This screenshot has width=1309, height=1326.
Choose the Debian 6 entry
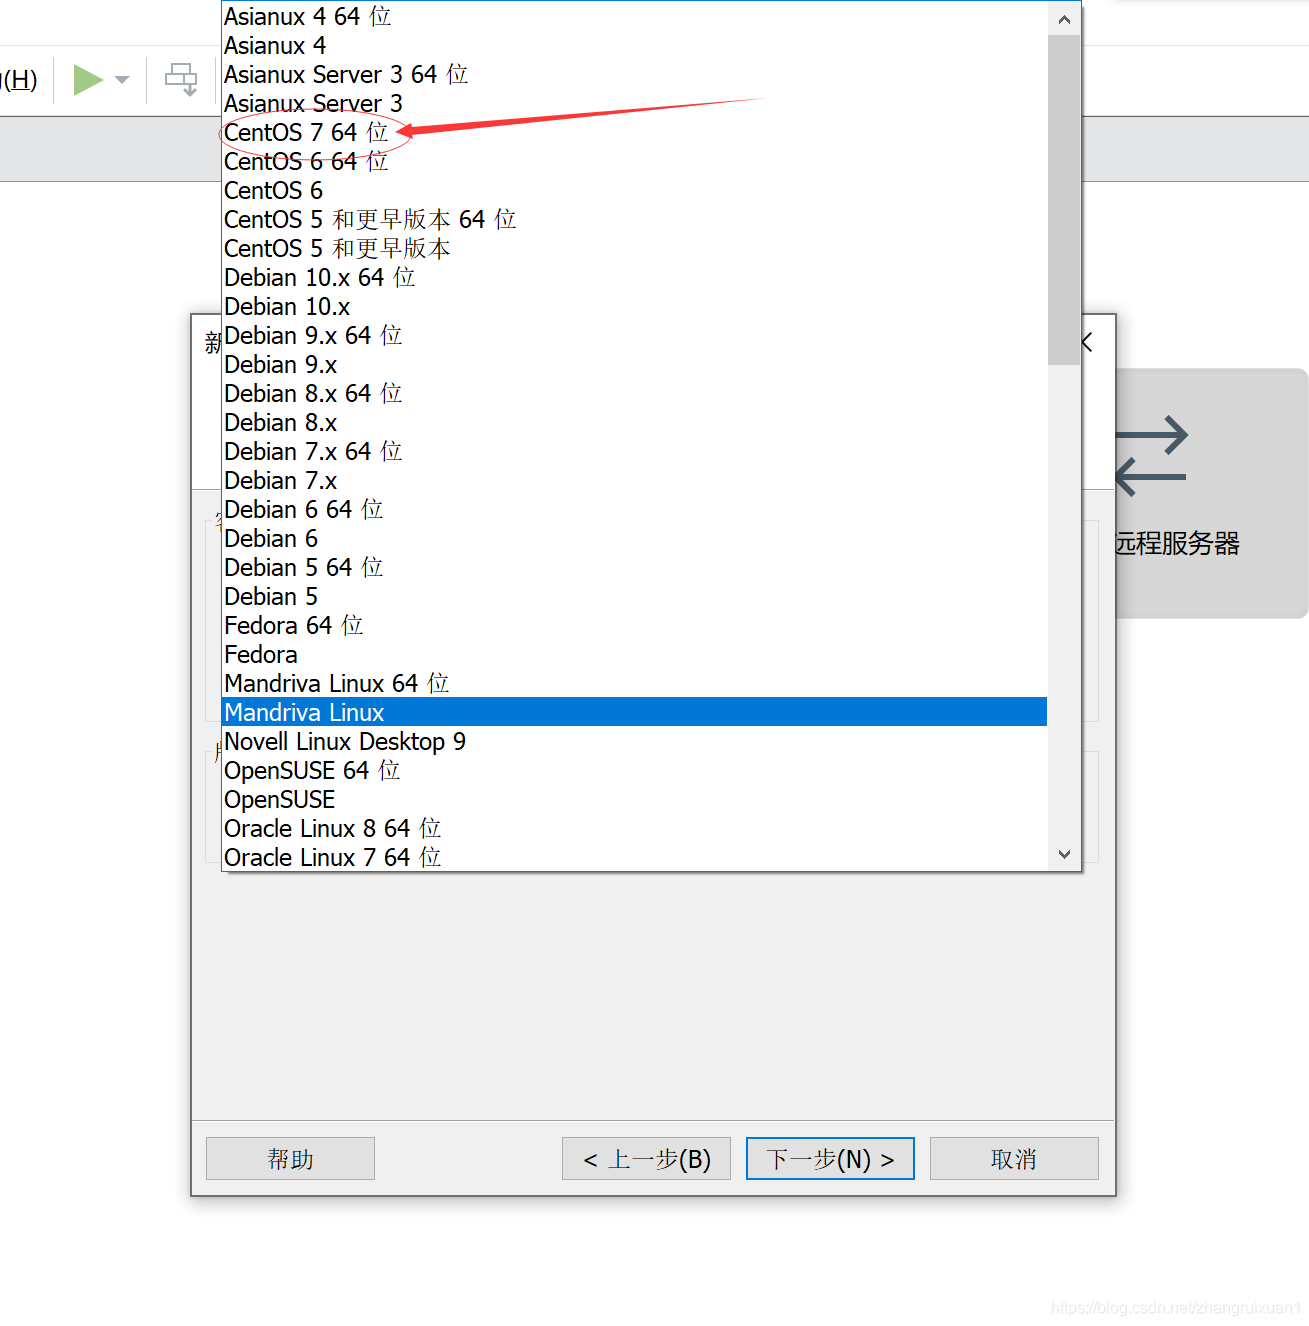point(634,539)
